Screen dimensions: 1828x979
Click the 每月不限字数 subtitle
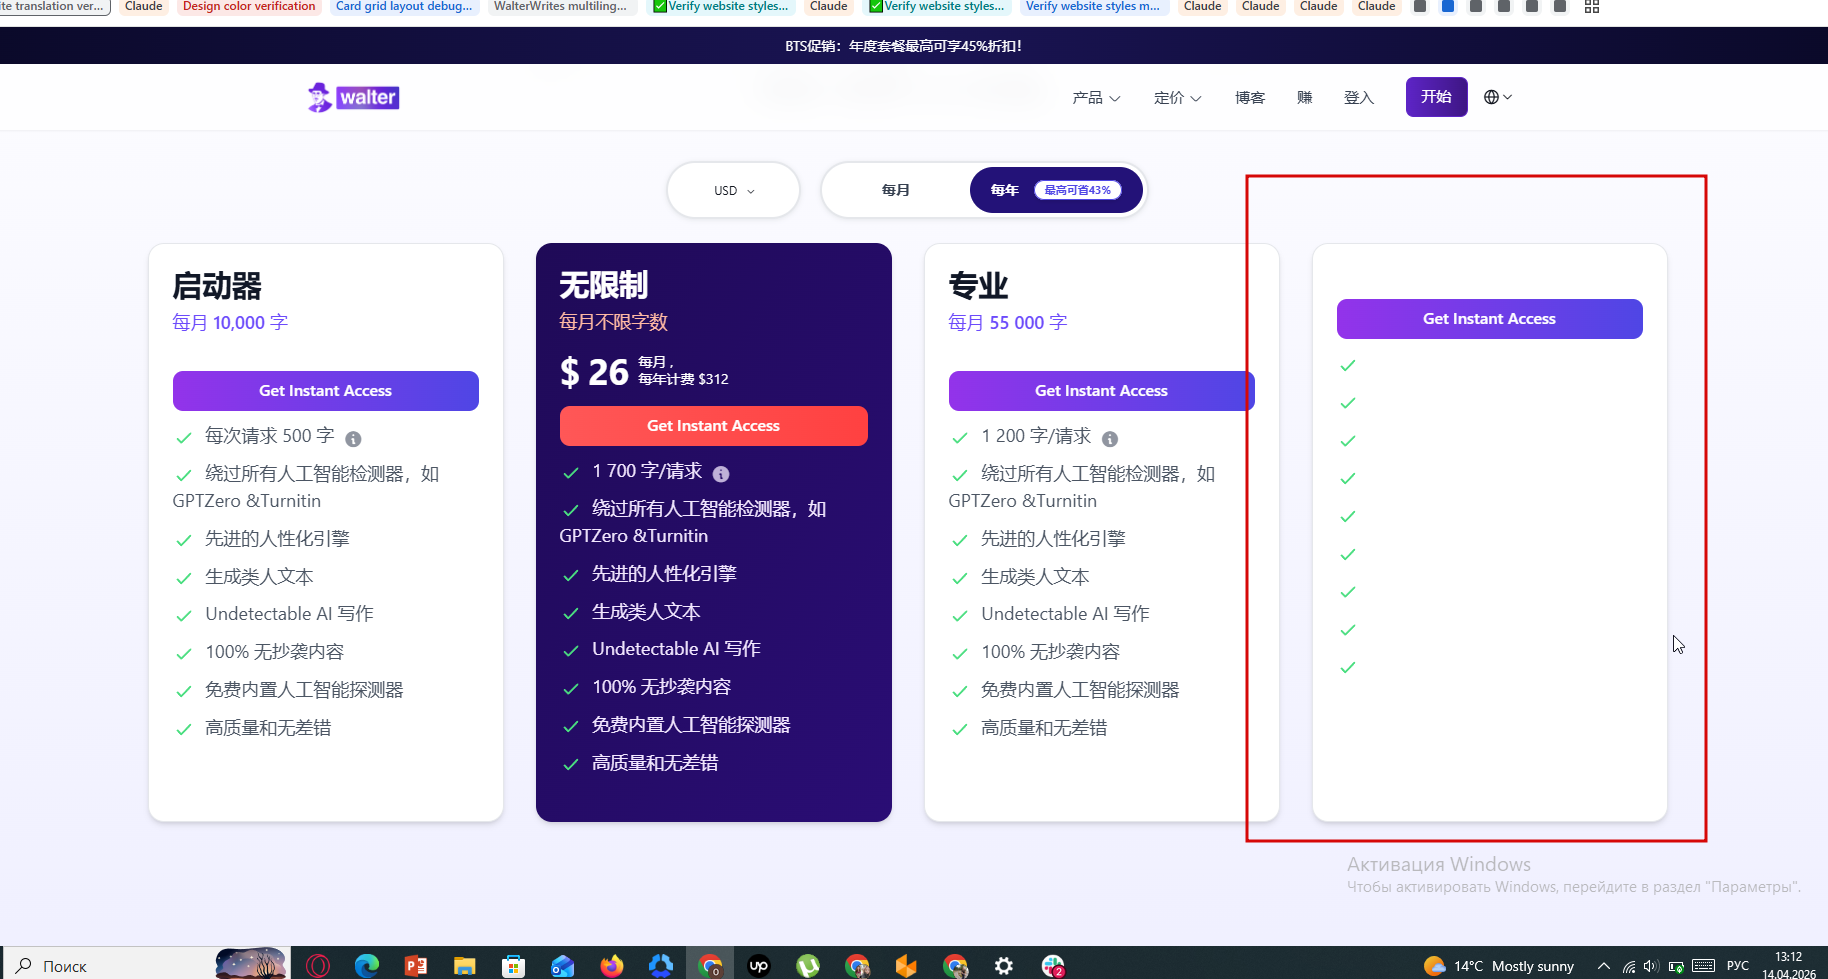click(613, 322)
